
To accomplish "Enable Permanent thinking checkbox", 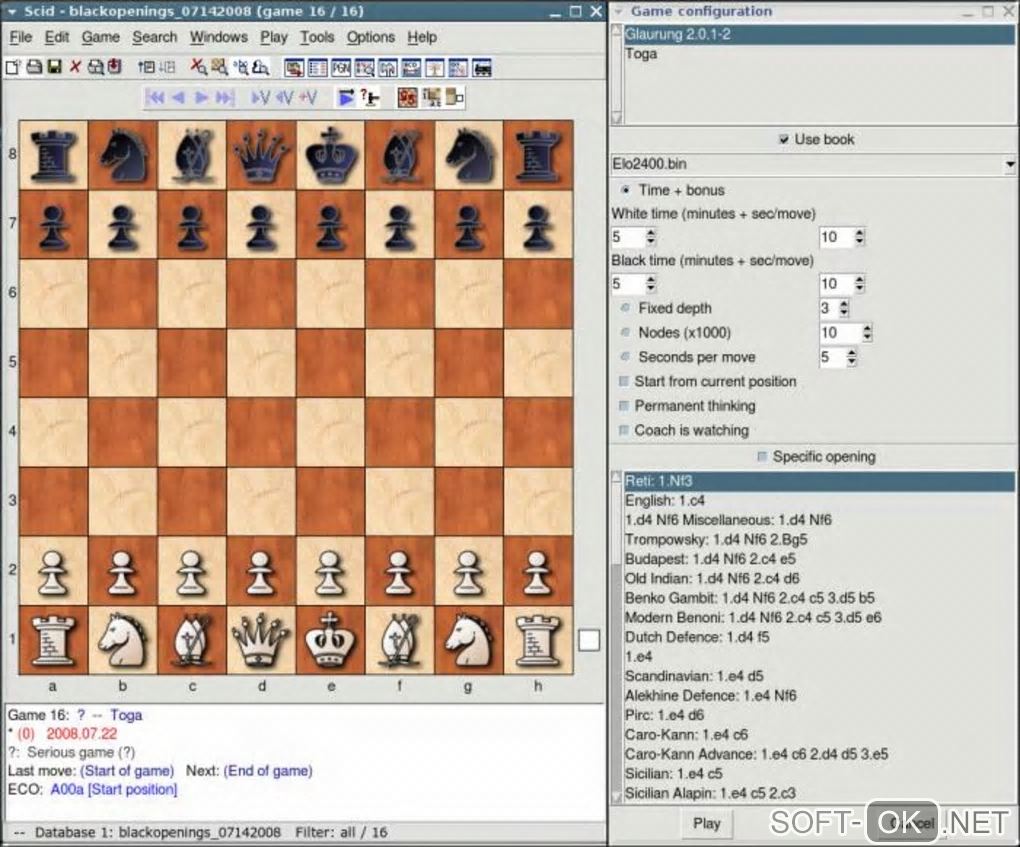I will [624, 406].
